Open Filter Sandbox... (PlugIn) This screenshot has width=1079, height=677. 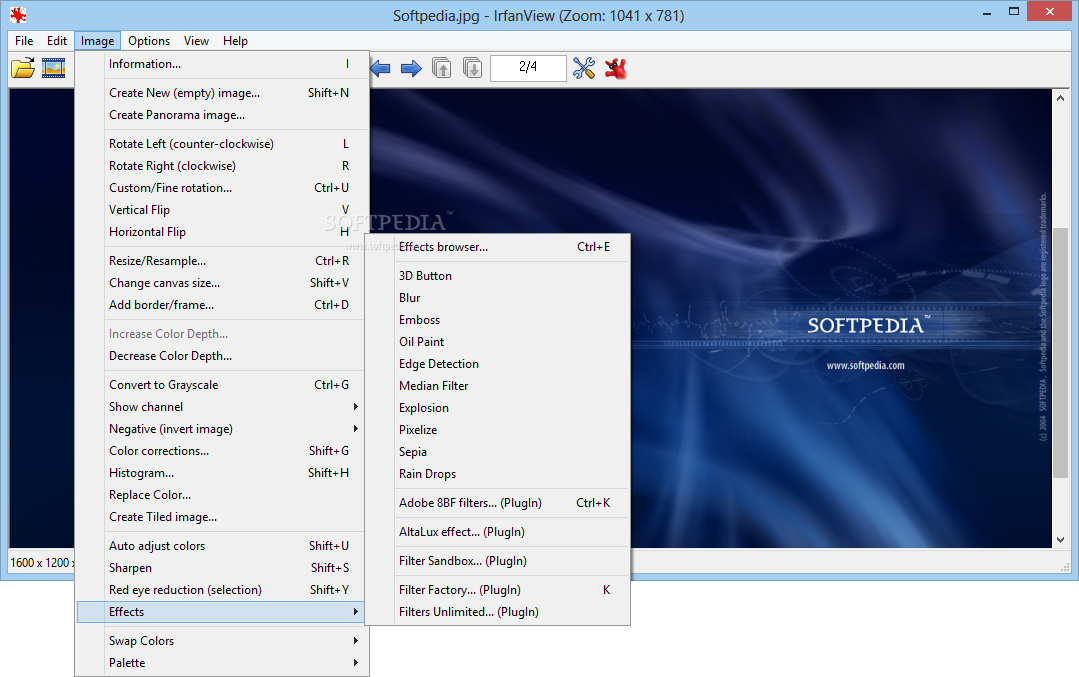[x=497, y=561]
